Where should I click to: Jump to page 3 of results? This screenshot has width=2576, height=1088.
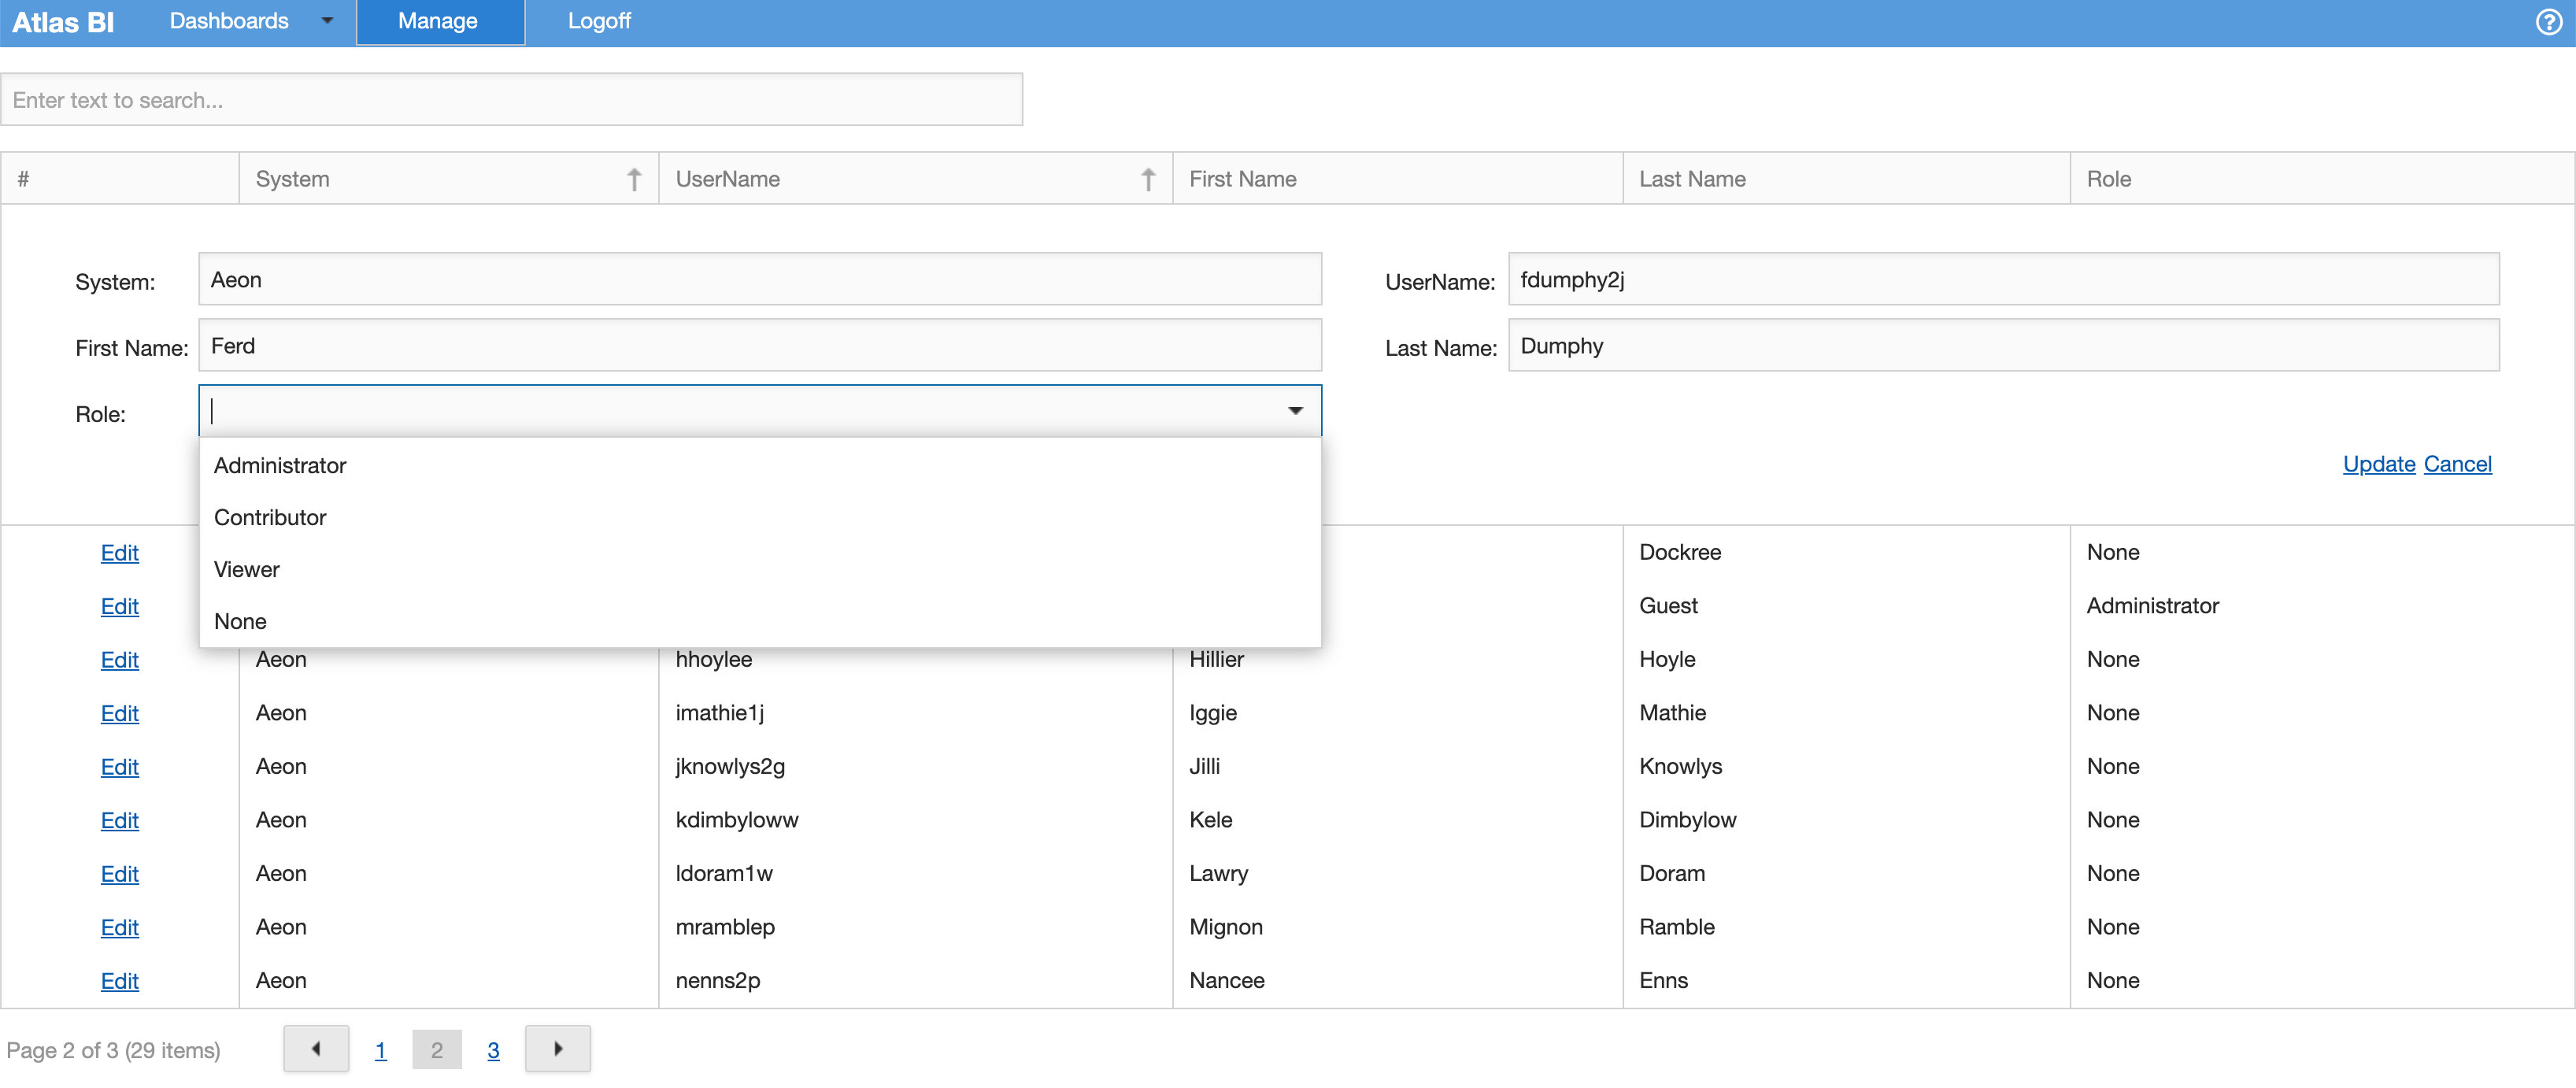tap(494, 1050)
